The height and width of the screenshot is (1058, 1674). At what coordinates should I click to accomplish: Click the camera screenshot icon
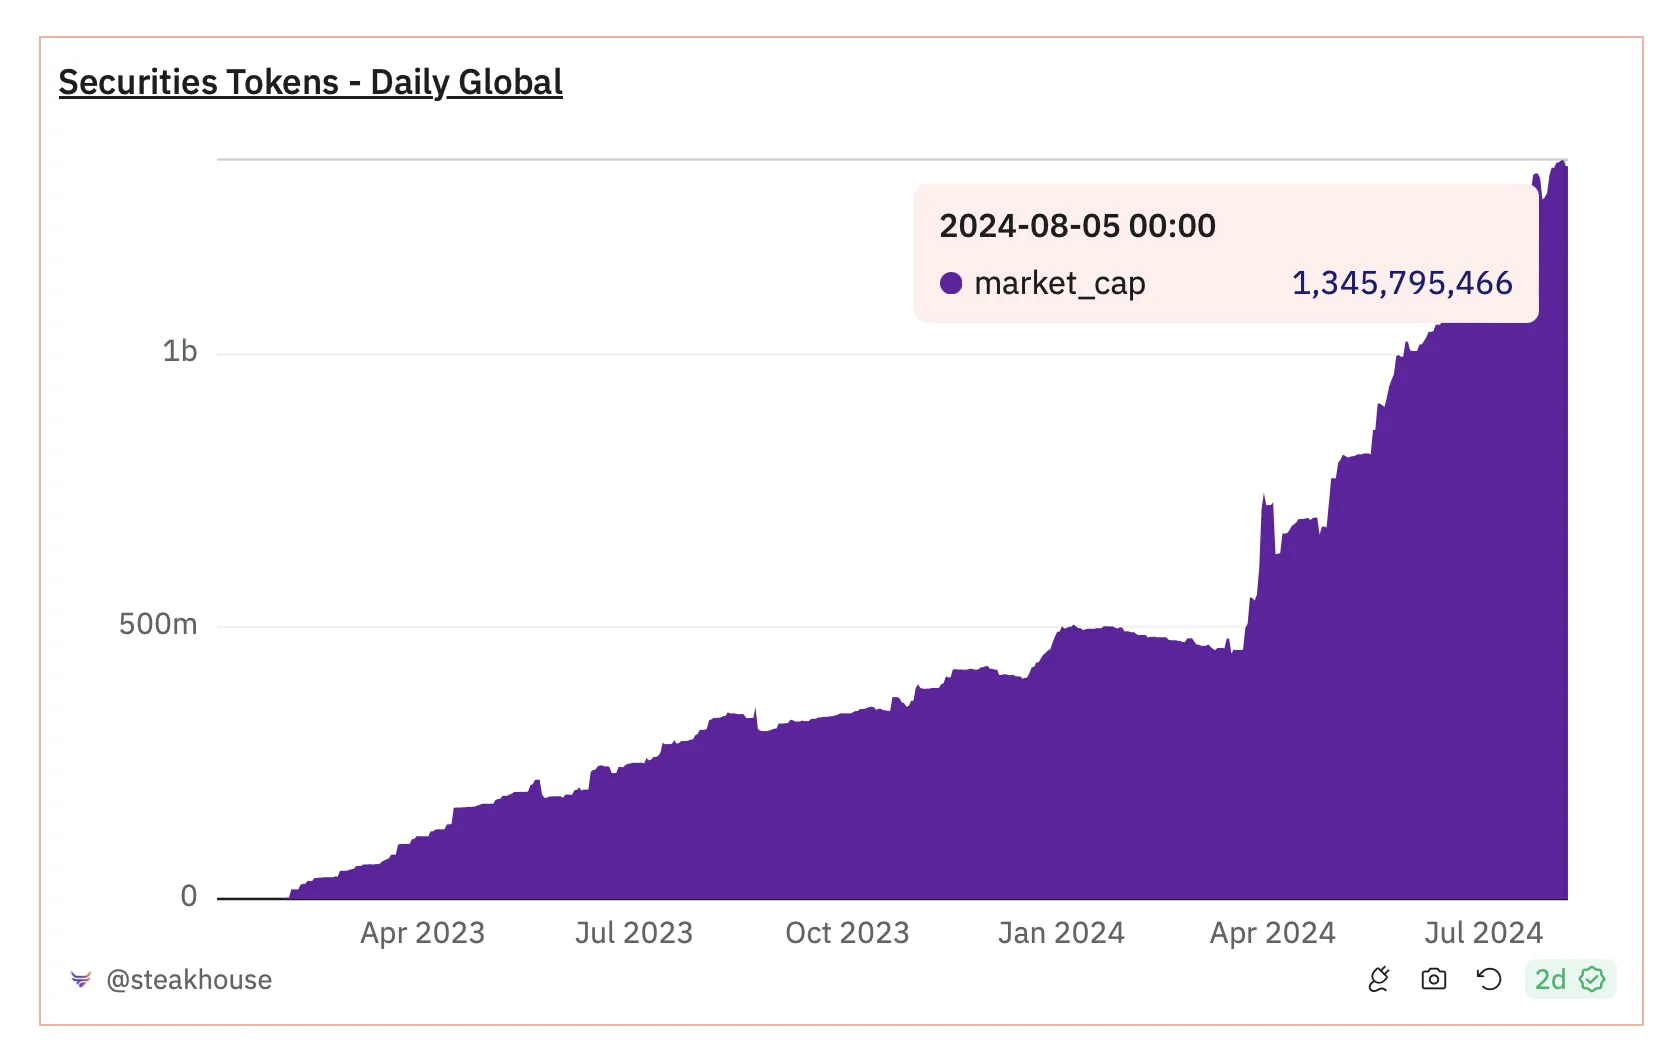point(1434,979)
